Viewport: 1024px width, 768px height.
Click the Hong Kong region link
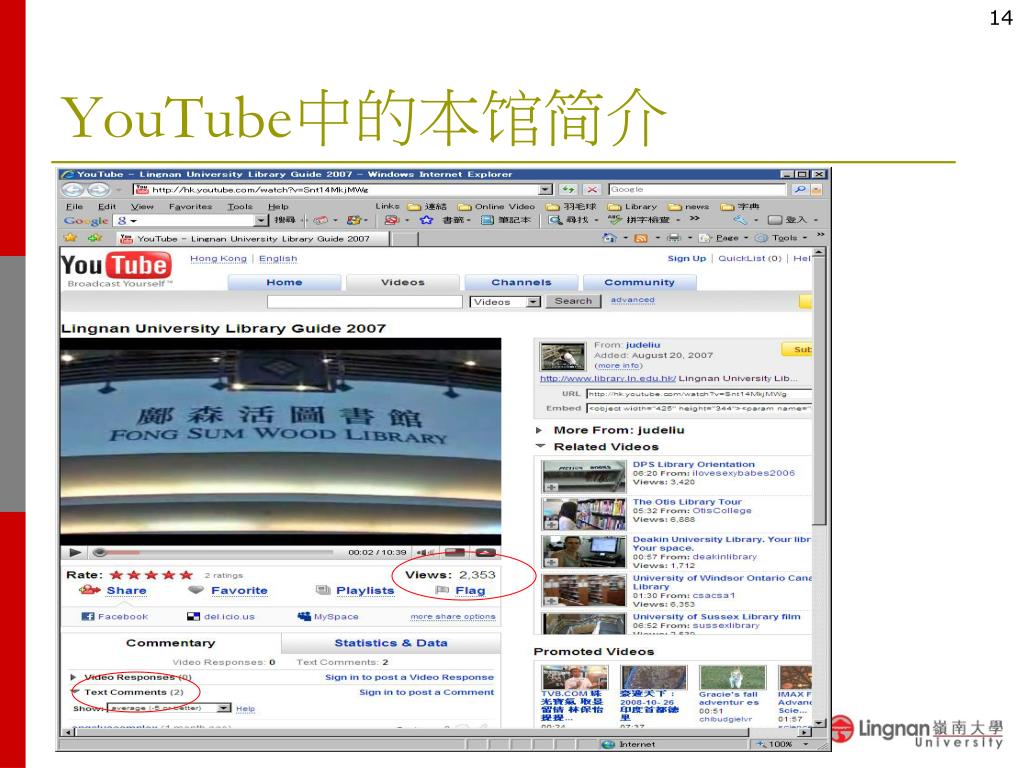click(218, 258)
